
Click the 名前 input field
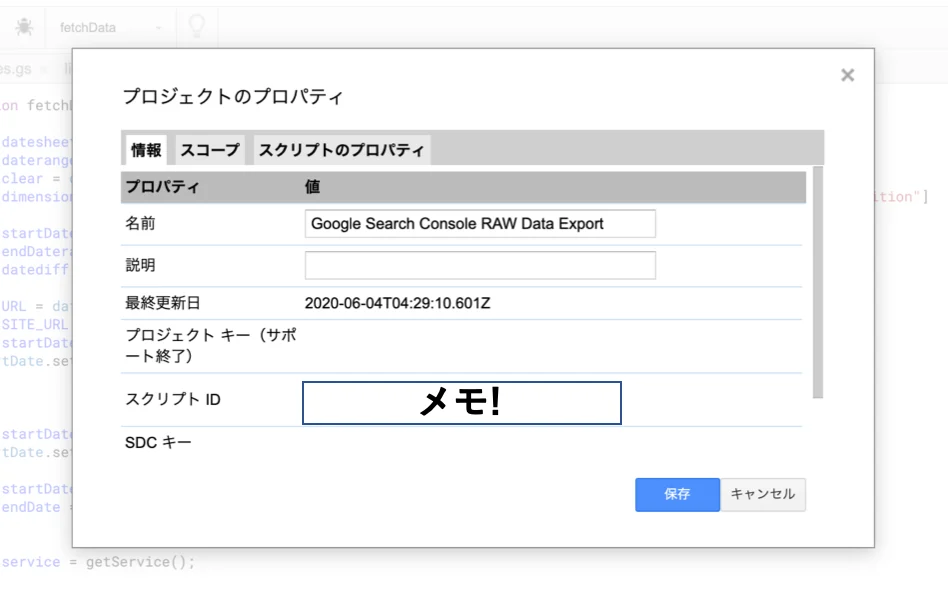[480, 224]
